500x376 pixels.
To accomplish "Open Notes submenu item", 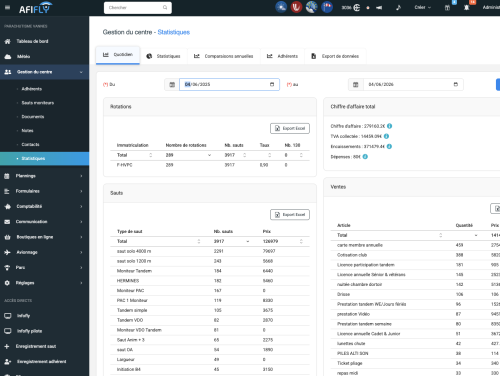I will 27,131.
